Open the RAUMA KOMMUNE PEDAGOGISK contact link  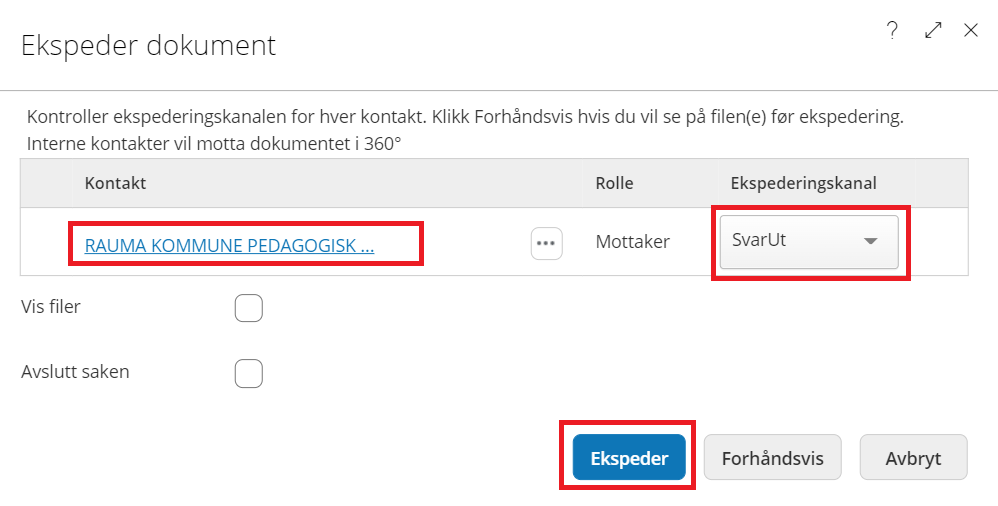coord(229,245)
